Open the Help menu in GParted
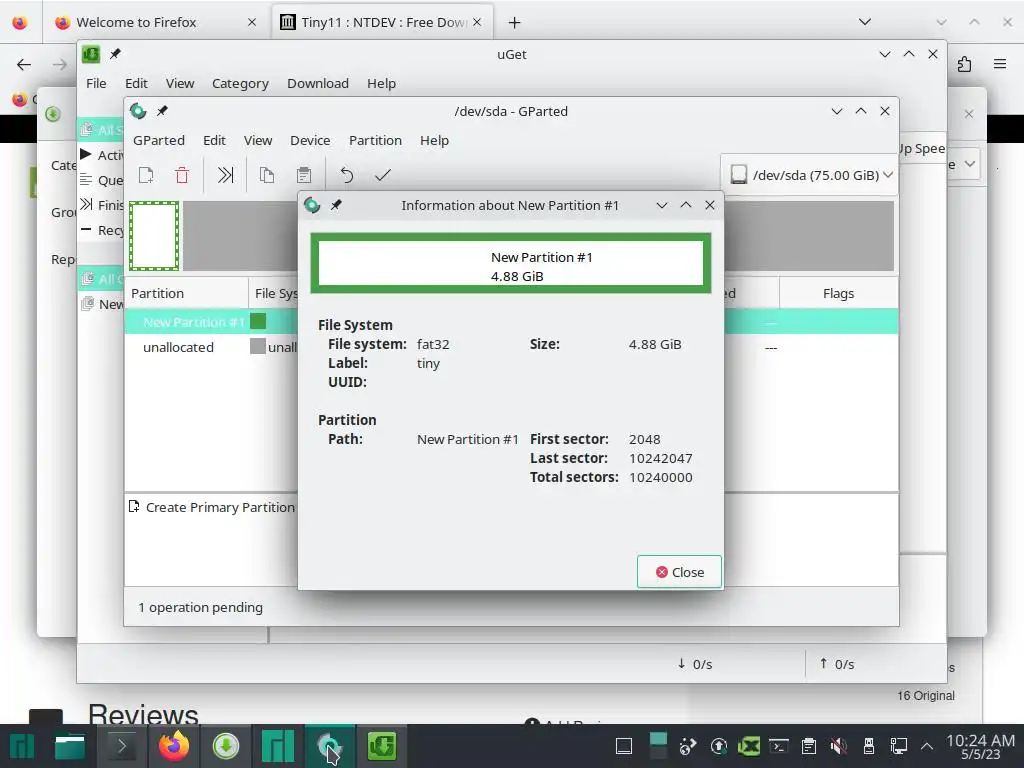 (x=434, y=140)
